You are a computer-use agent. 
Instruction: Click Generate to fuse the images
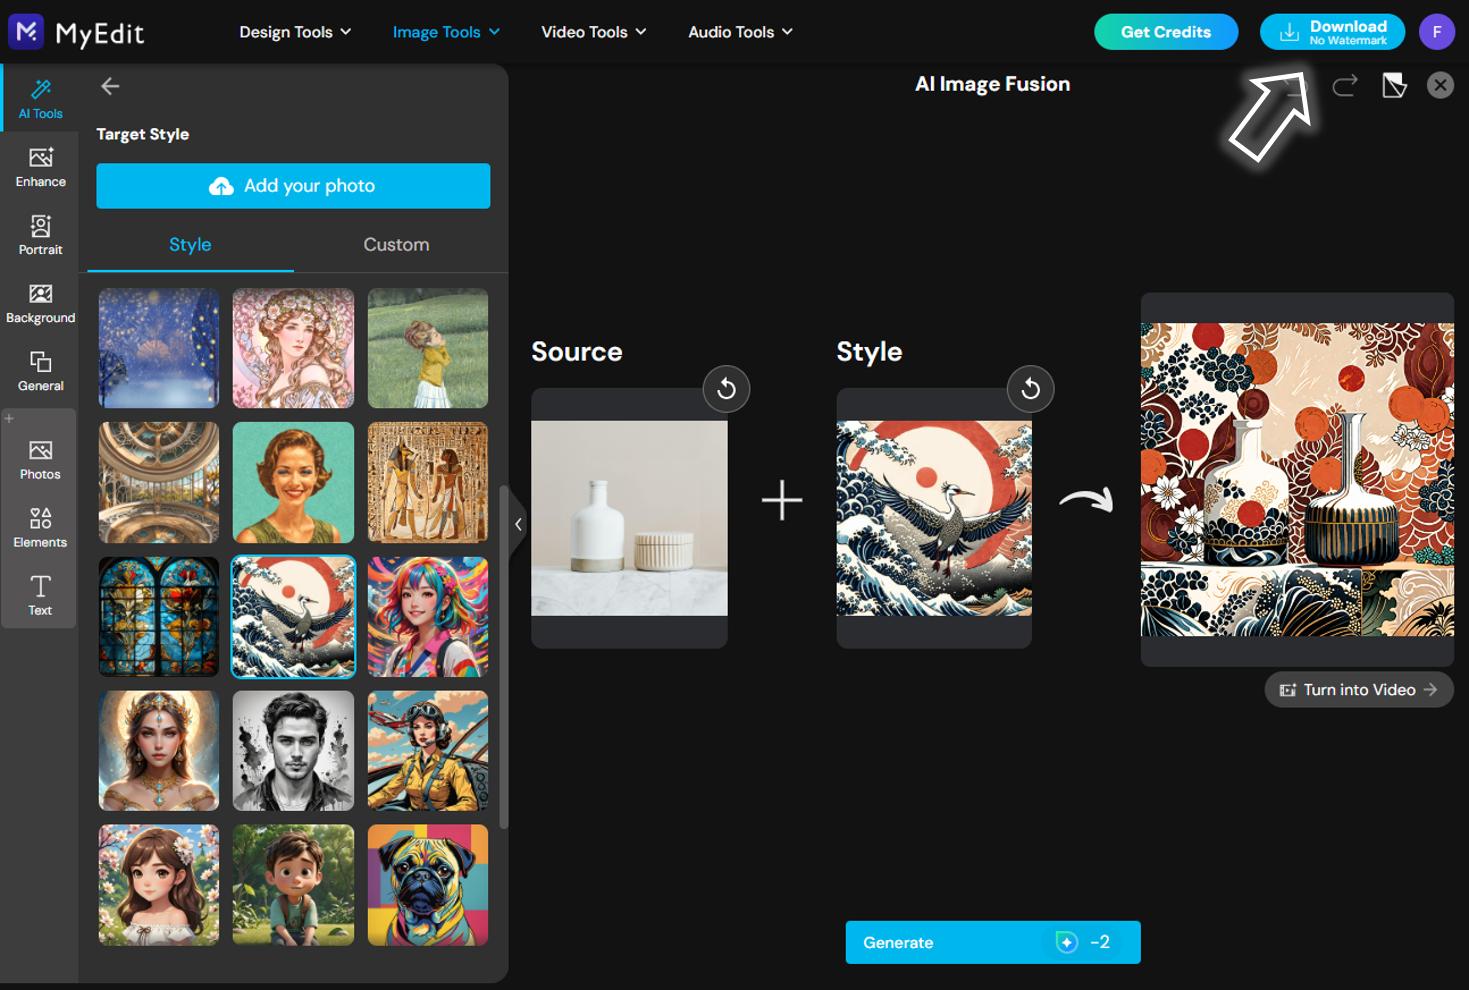(x=992, y=942)
